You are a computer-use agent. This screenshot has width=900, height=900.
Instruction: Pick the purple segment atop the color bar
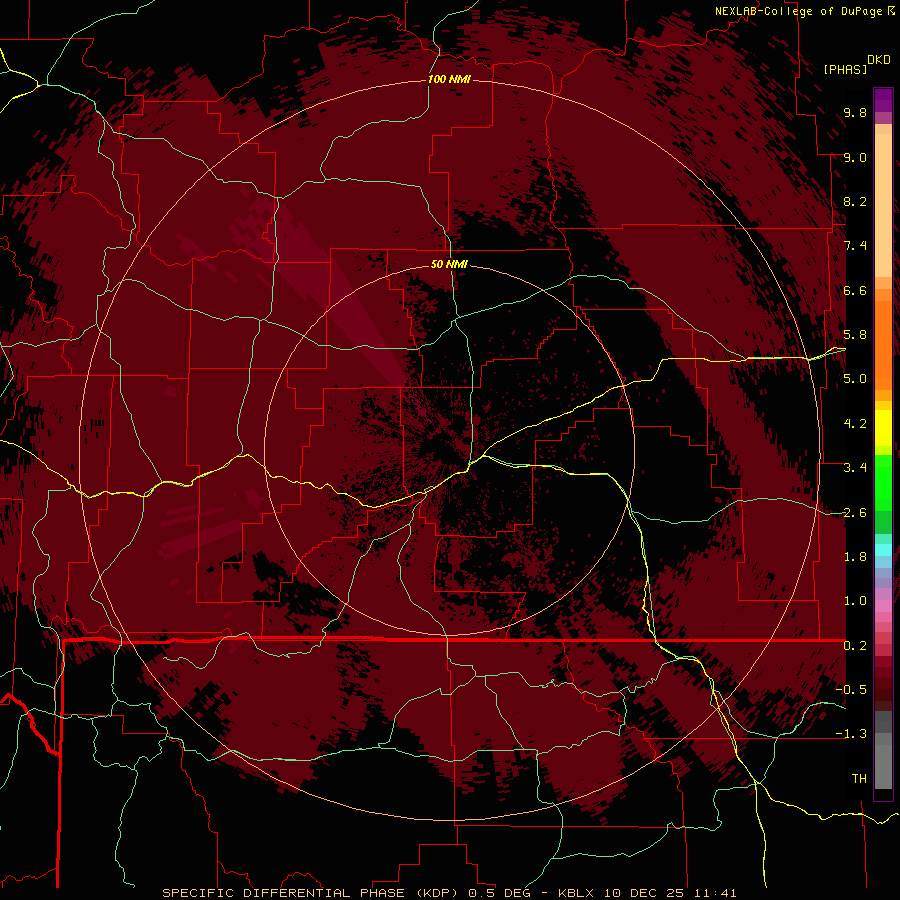883,101
